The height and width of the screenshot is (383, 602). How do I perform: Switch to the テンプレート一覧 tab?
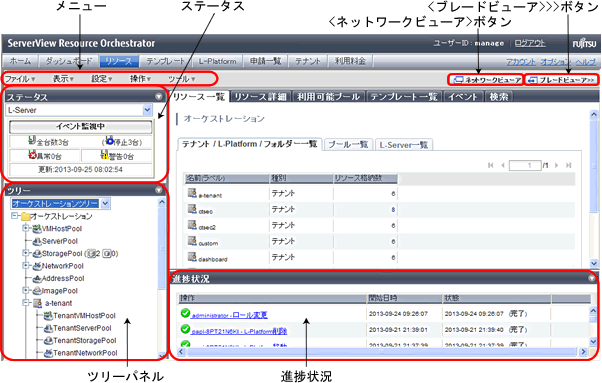click(x=404, y=97)
